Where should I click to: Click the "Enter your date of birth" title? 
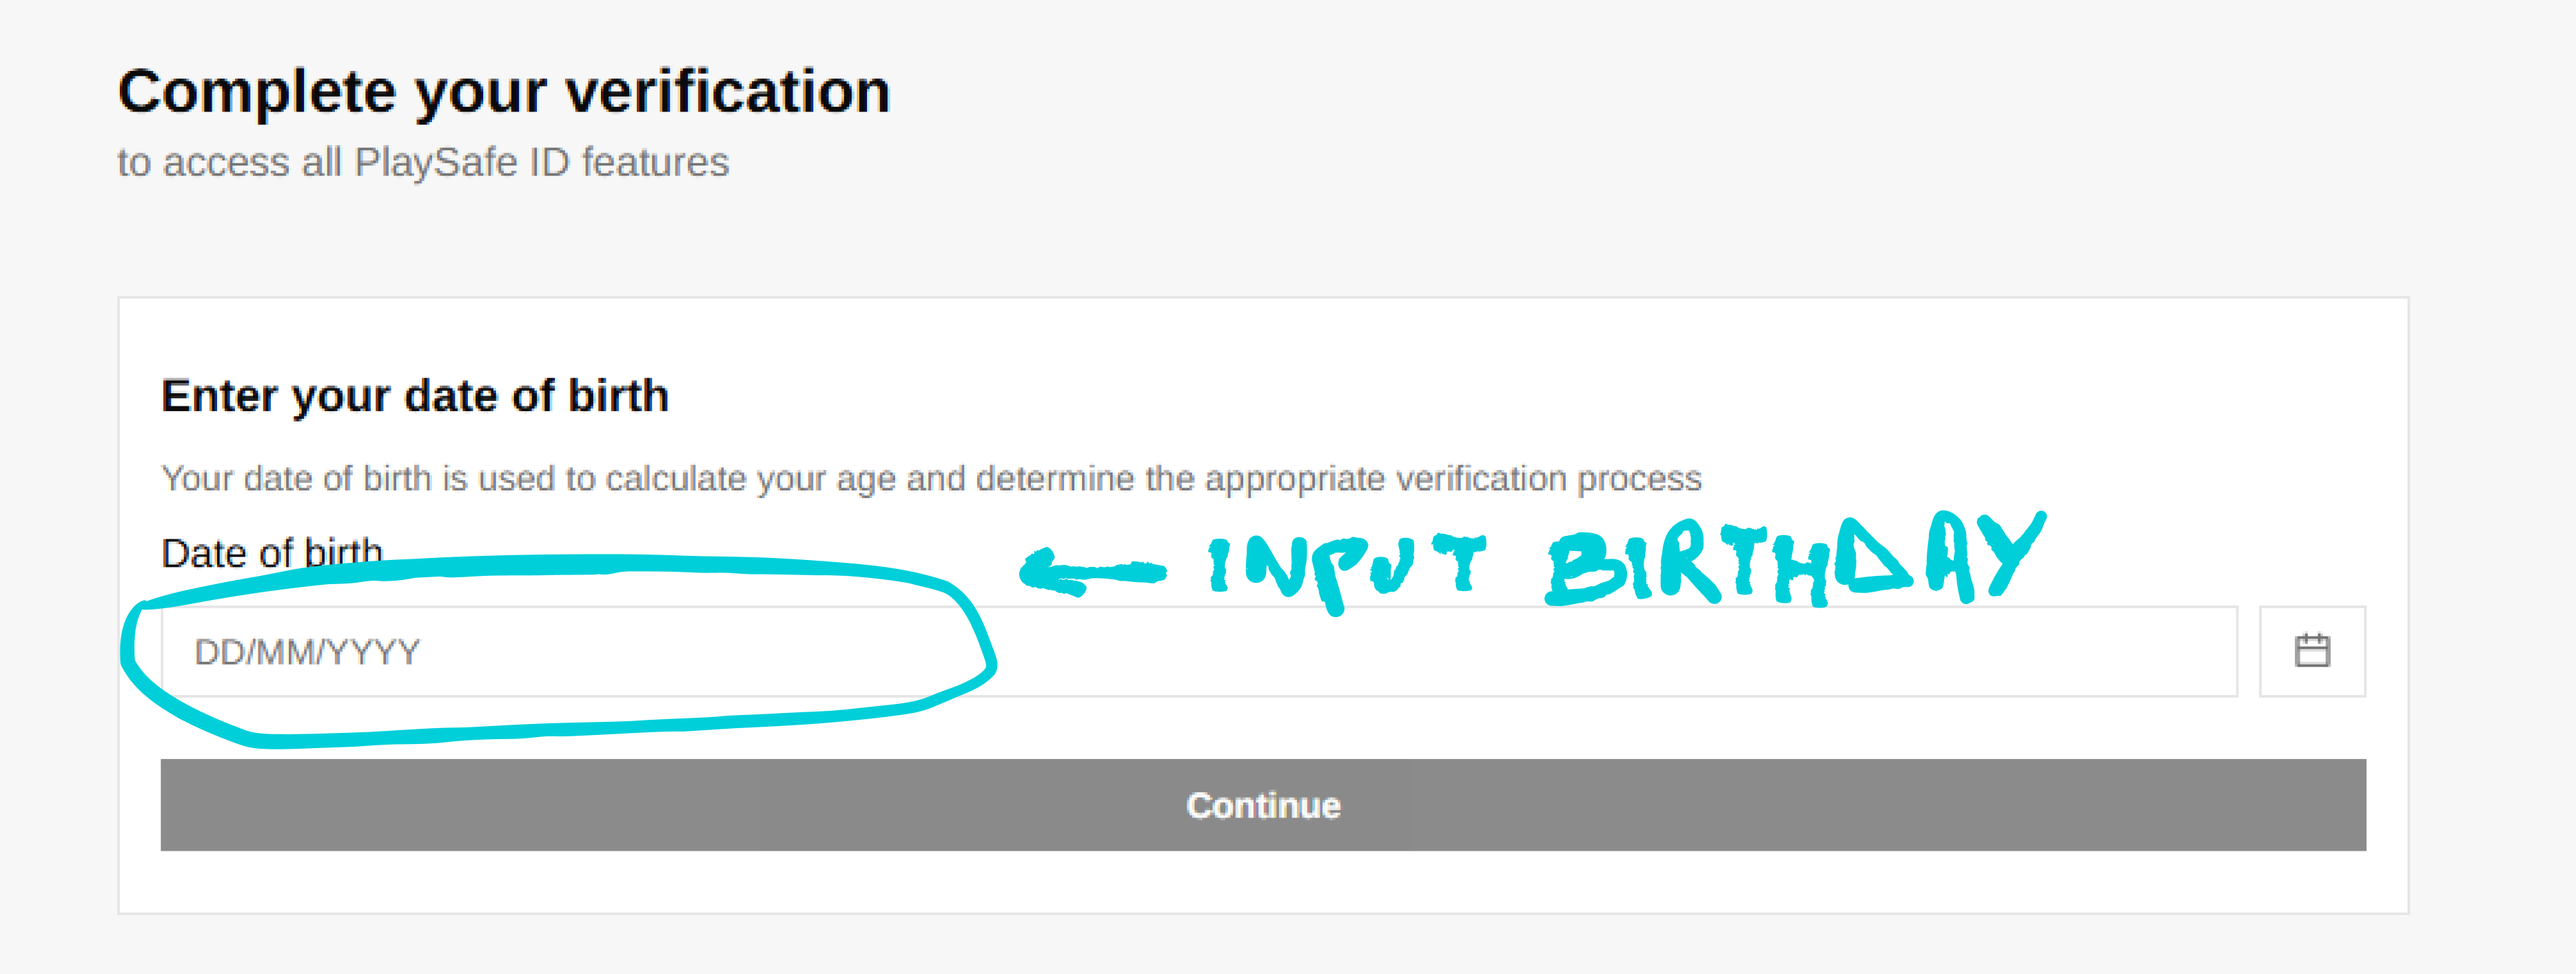point(414,396)
